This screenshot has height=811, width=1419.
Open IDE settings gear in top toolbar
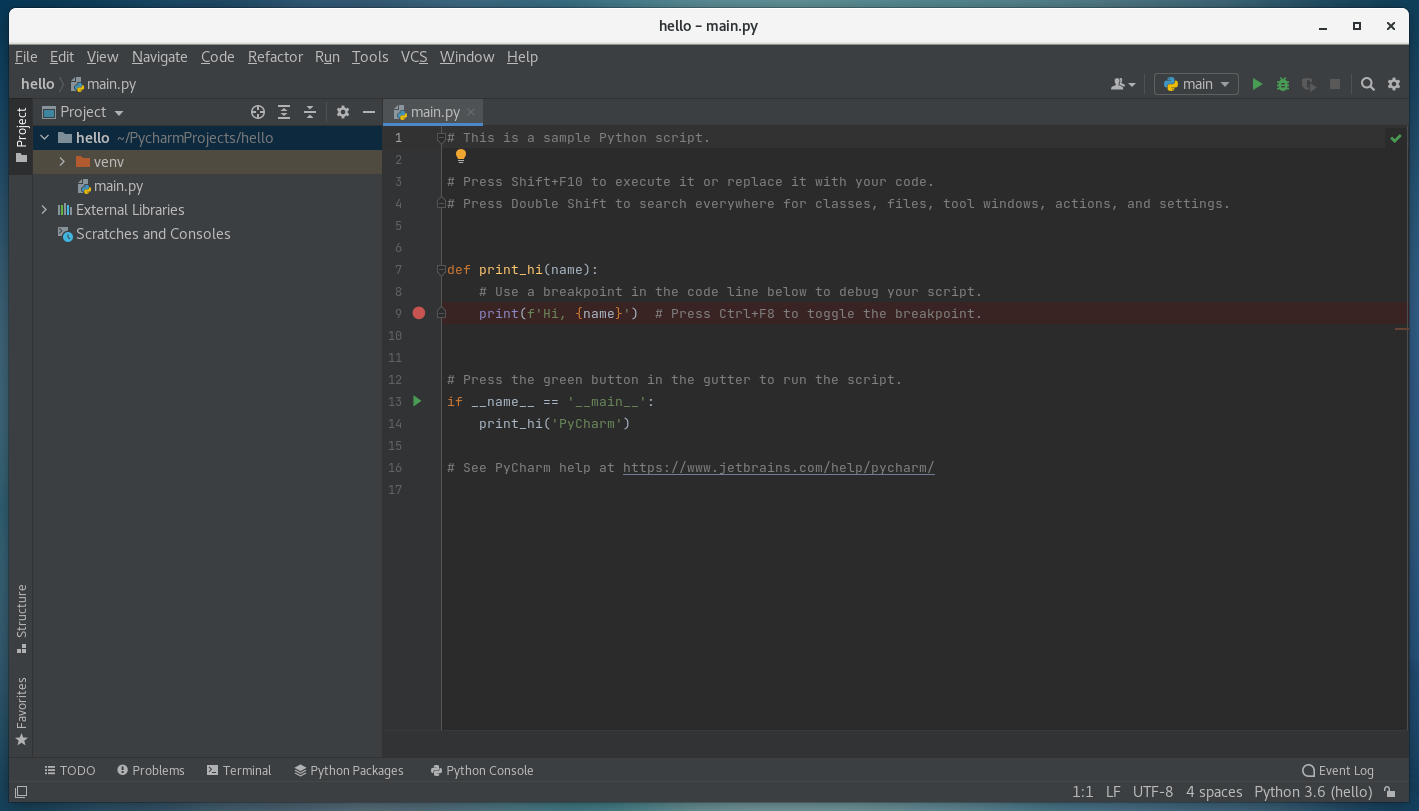click(1394, 85)
